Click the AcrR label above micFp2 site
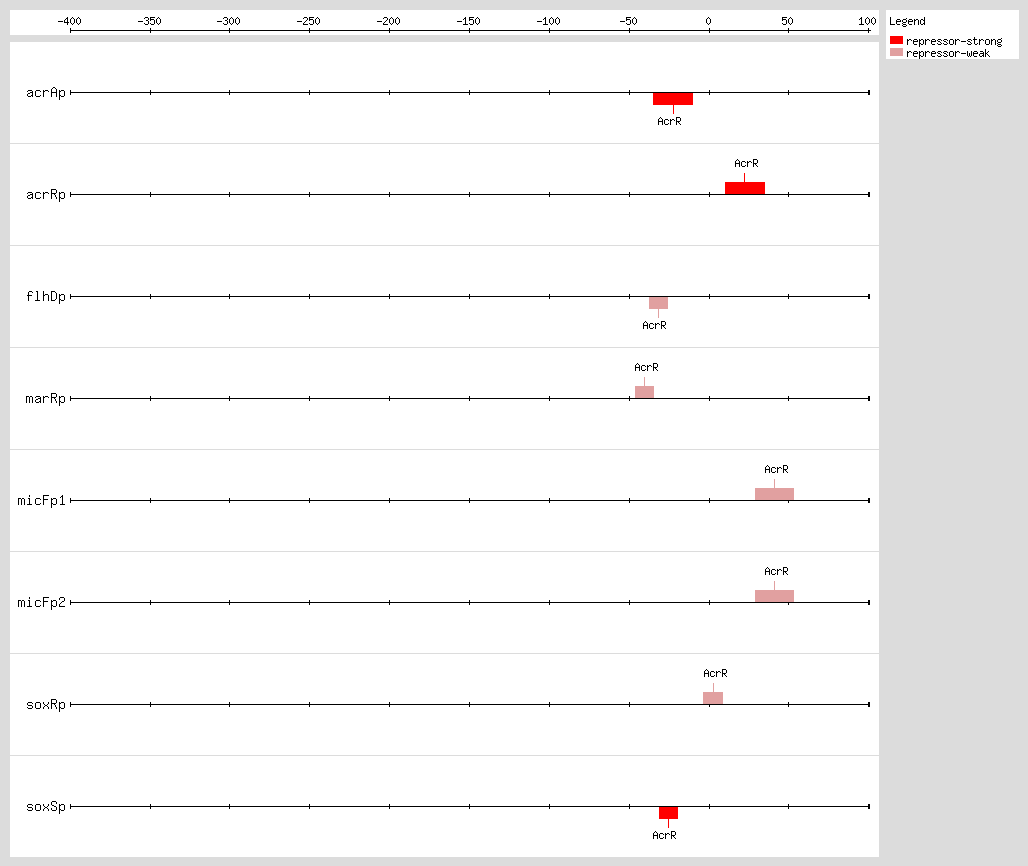The width and height of the screenshot is (1028, 866). coord(776,571)
